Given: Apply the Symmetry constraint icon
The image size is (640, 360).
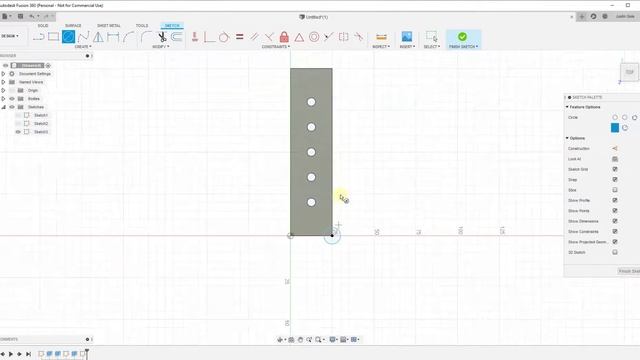Looking at the screenshot, I should coord(344,37).
